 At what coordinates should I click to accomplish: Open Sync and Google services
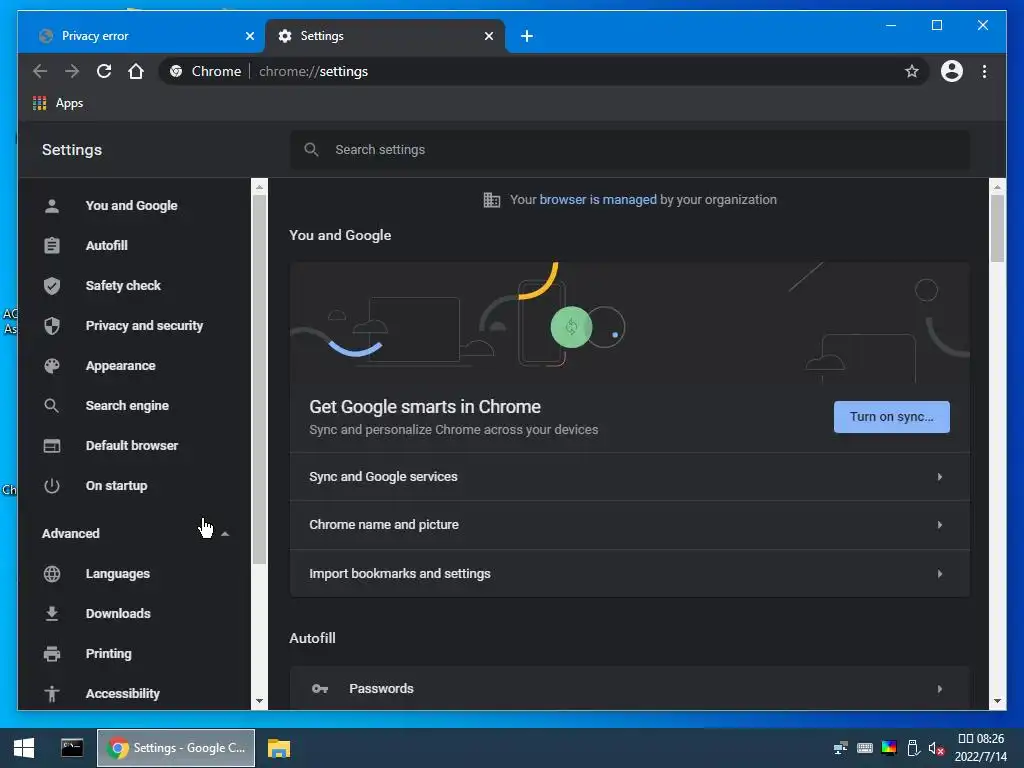click(630, 477)
